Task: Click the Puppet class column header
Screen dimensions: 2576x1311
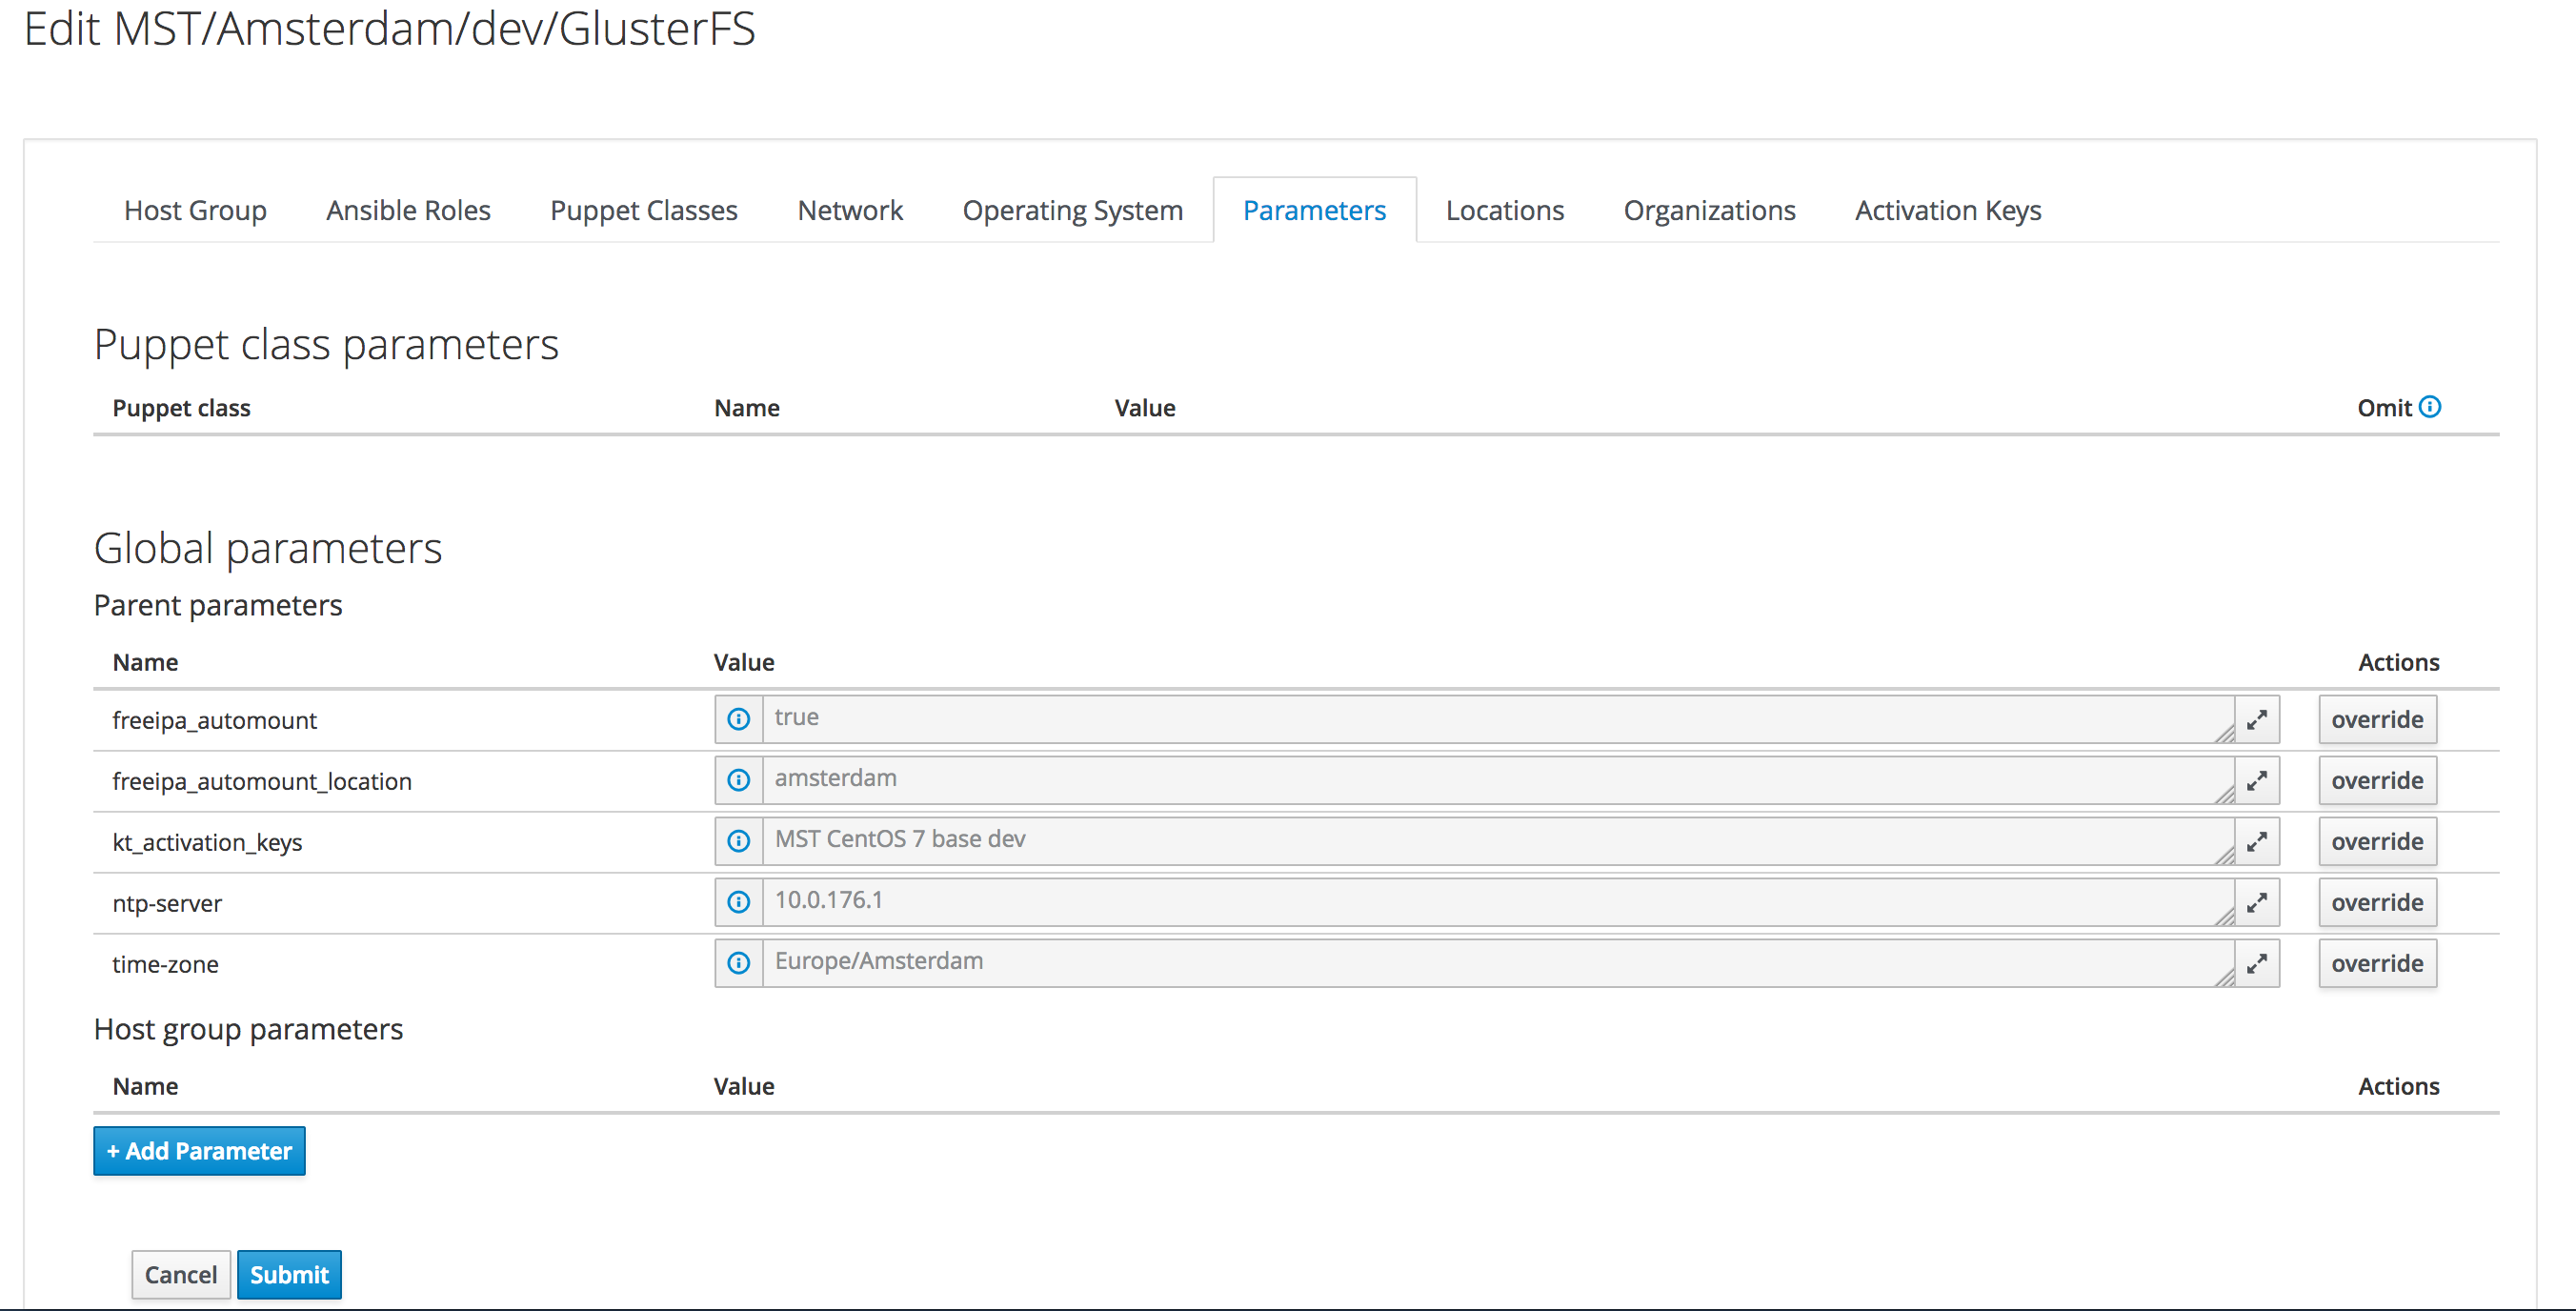Action: 181,408
